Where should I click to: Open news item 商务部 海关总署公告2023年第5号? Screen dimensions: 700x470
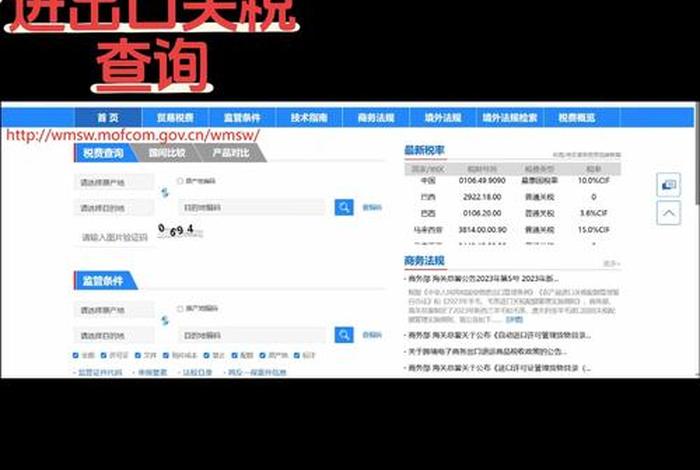(483, 279)
